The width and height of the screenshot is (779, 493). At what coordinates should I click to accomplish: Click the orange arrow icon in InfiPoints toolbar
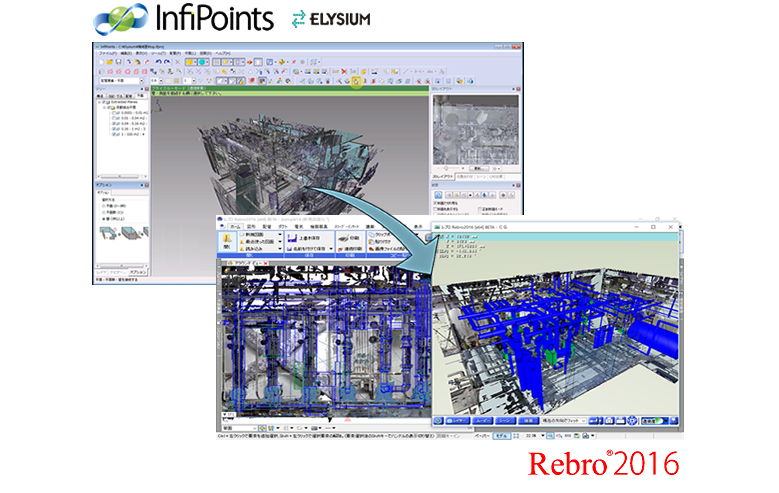coord(249,62)
